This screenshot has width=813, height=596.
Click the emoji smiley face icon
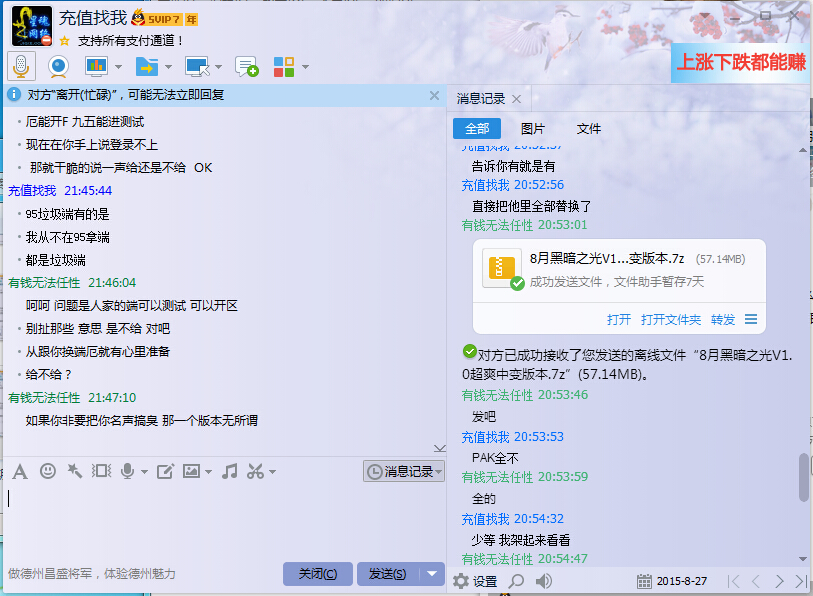(x=47, y=471)
